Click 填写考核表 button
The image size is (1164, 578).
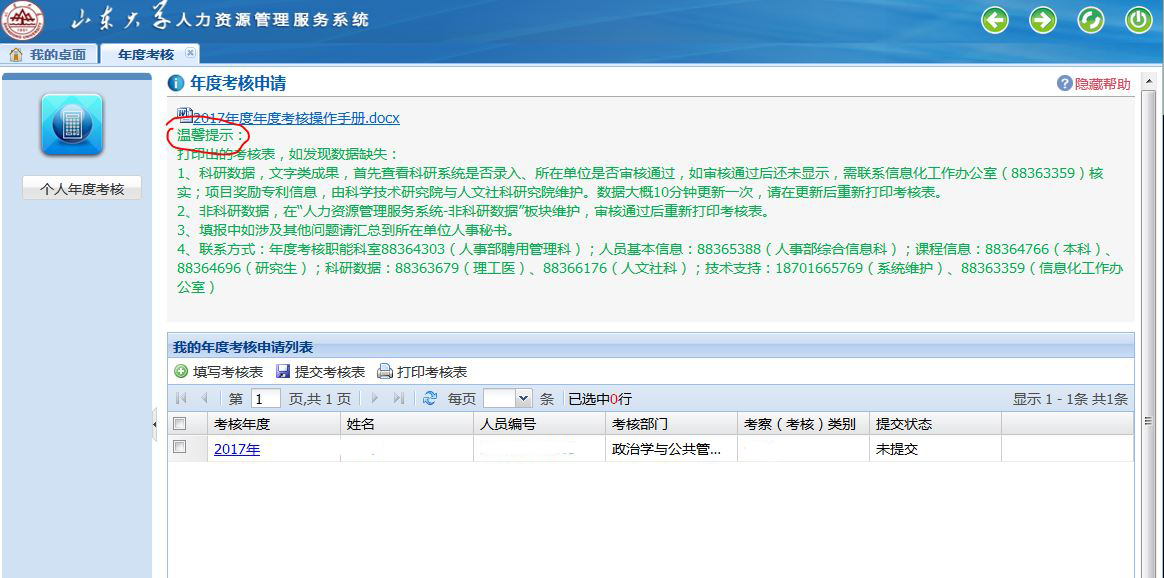(219, 372)
